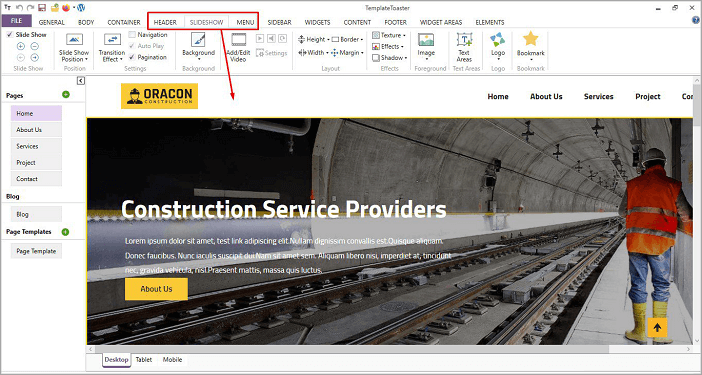This screenshot has height=375, width=702.
Task: Add a new page with green plus
Action: 66,94
